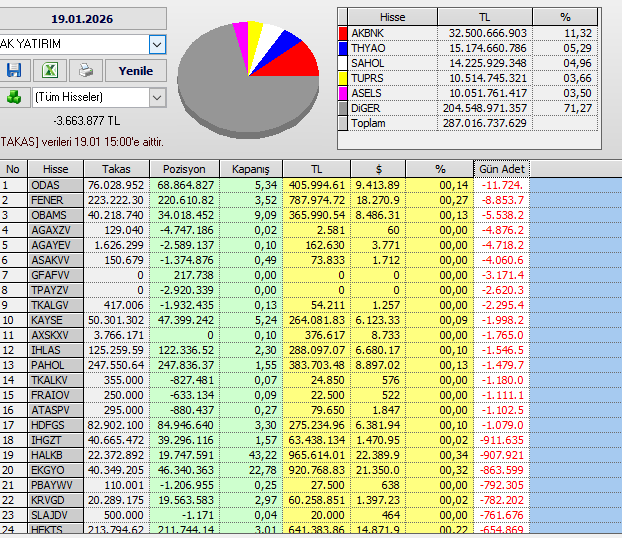Image resolution: width=622 pixels, height=538 pixels.
Task: Expand the (Tüm Hisseler) dropdown arrow
Action: (157, 97)
